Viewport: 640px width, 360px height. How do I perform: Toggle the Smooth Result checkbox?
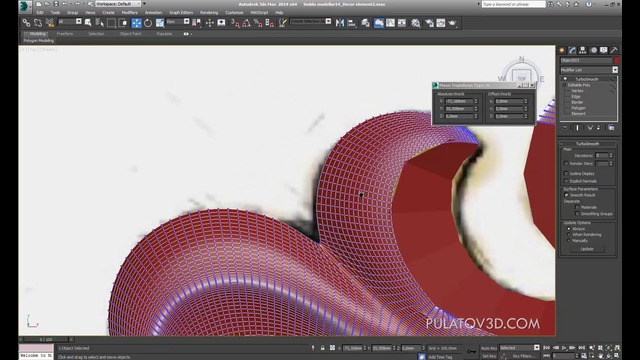566,195
